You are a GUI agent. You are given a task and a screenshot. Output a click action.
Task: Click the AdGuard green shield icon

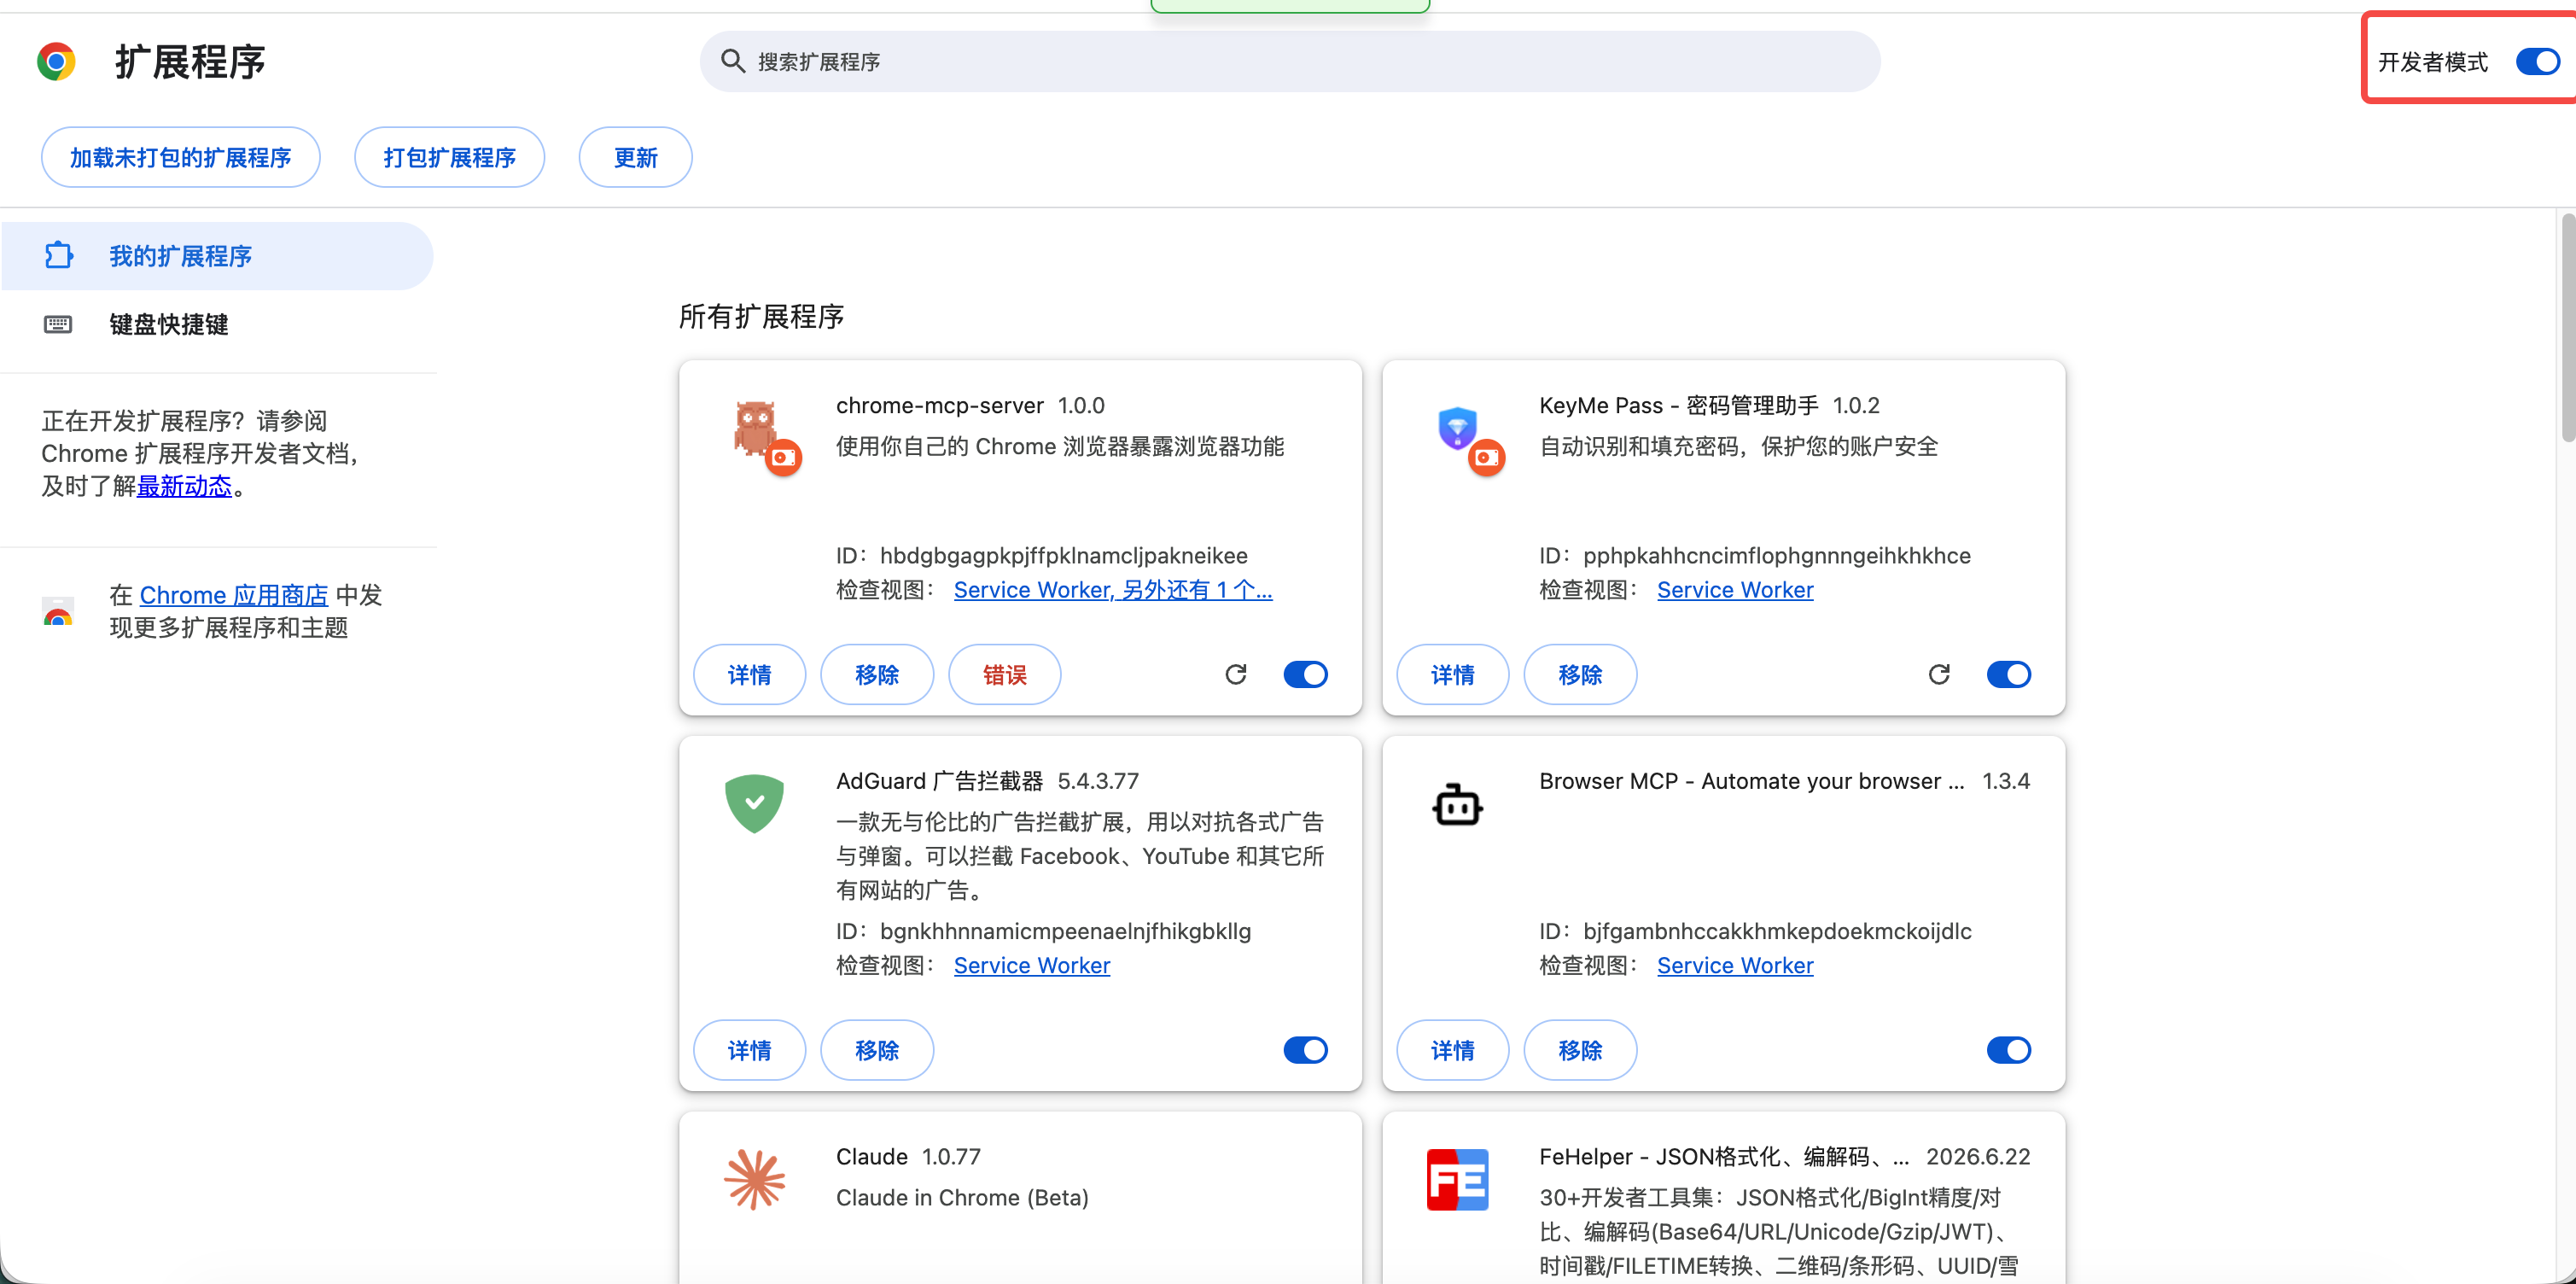coord(754,803)
